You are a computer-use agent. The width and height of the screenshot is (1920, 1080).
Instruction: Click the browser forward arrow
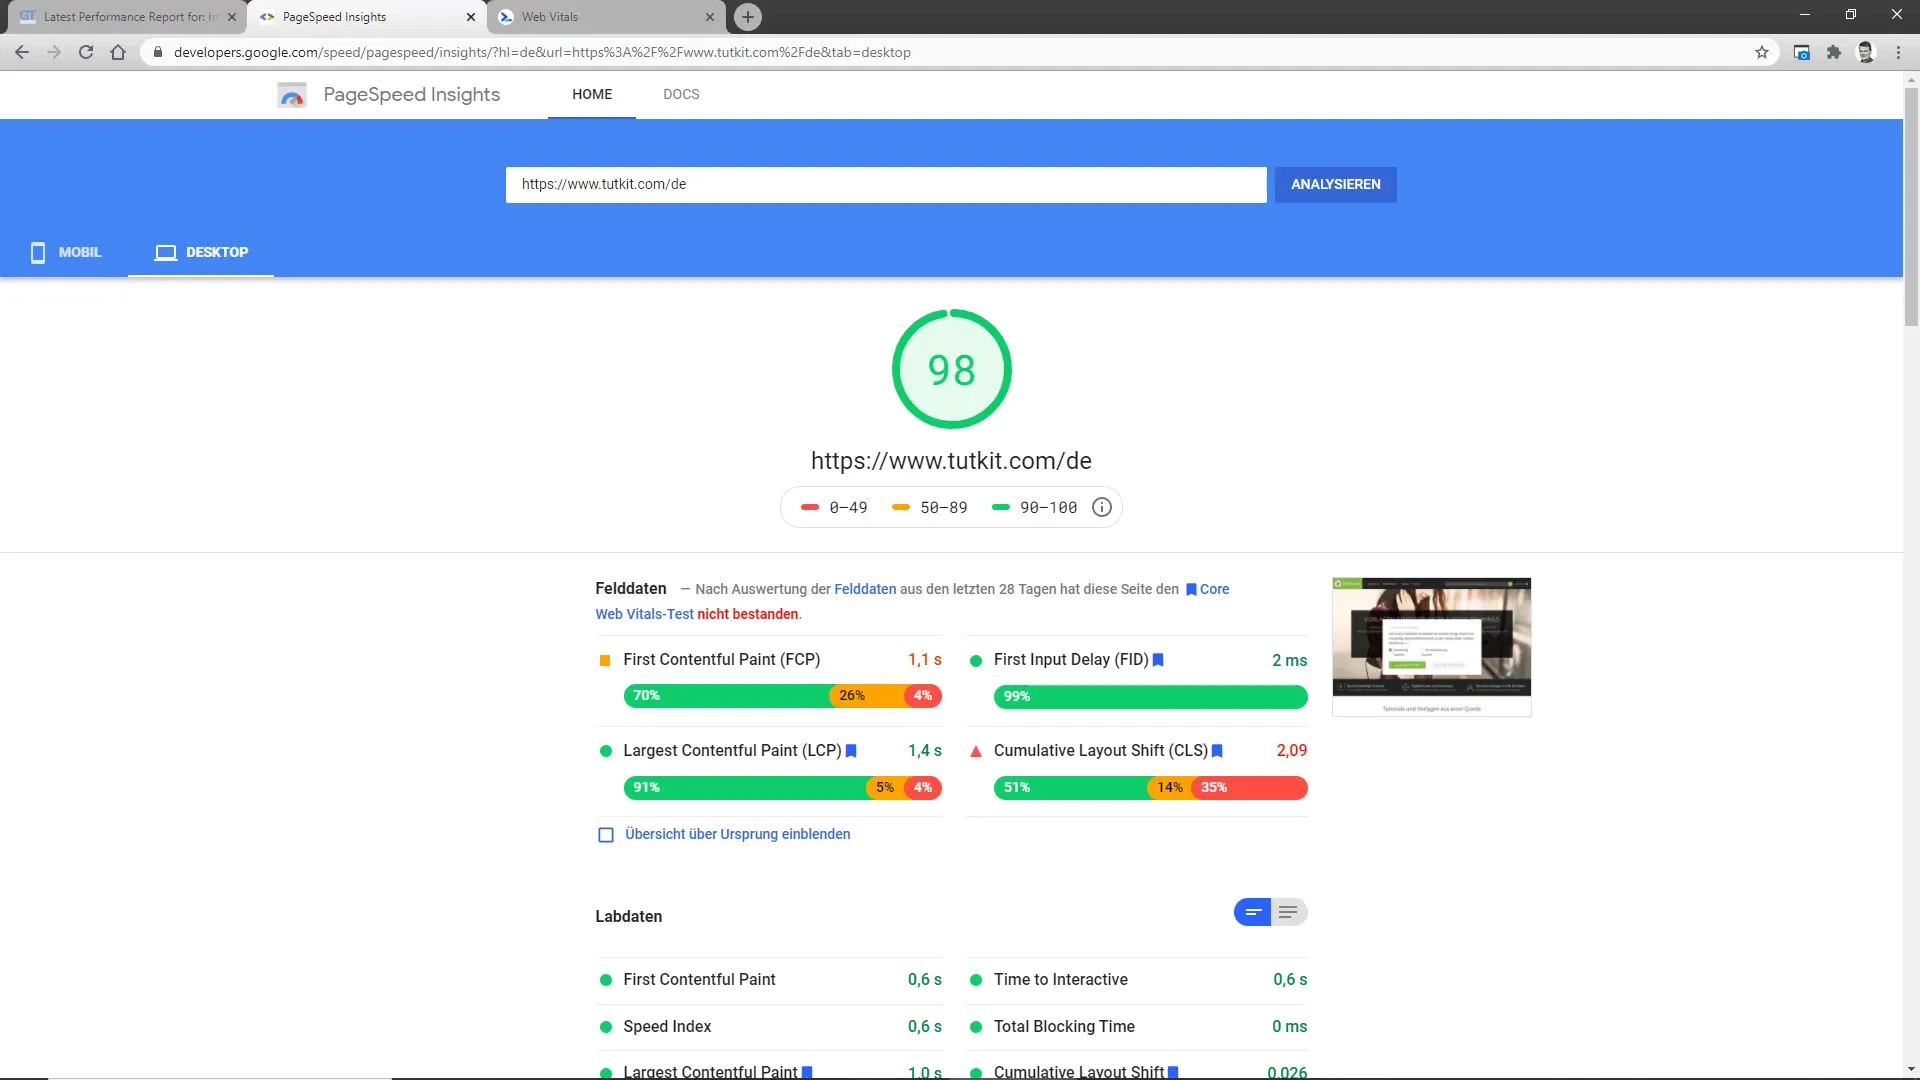54,52
